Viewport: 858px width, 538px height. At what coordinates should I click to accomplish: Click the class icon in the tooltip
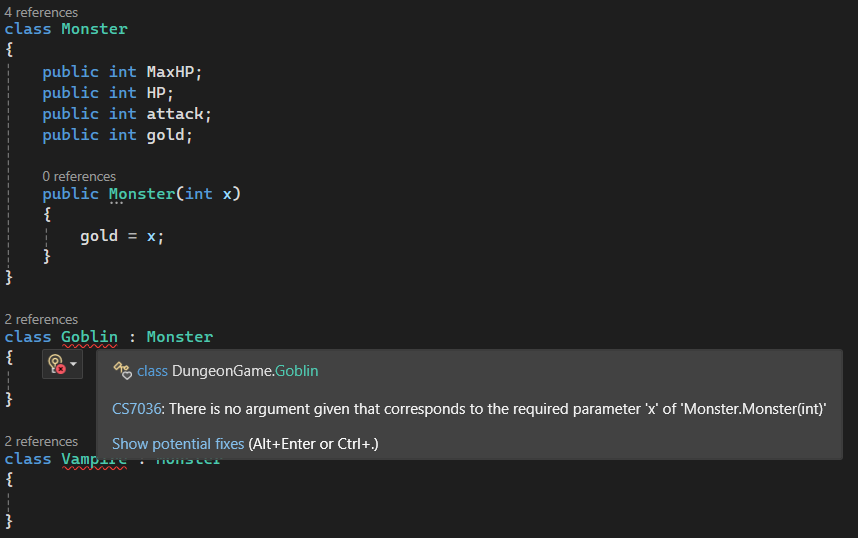(x=122, y=371)
